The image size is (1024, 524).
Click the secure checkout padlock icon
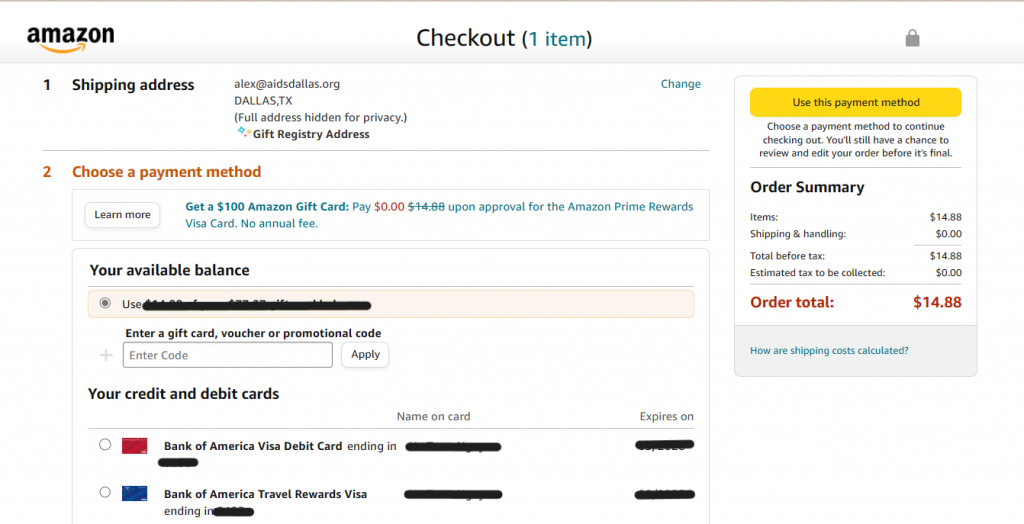point(912,38)
